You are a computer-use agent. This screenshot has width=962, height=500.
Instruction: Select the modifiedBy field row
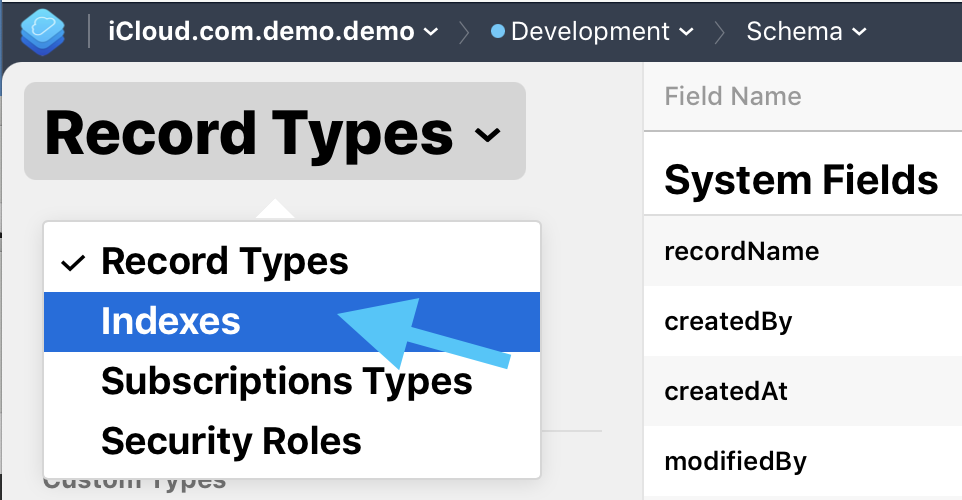[x=803, y=461]
